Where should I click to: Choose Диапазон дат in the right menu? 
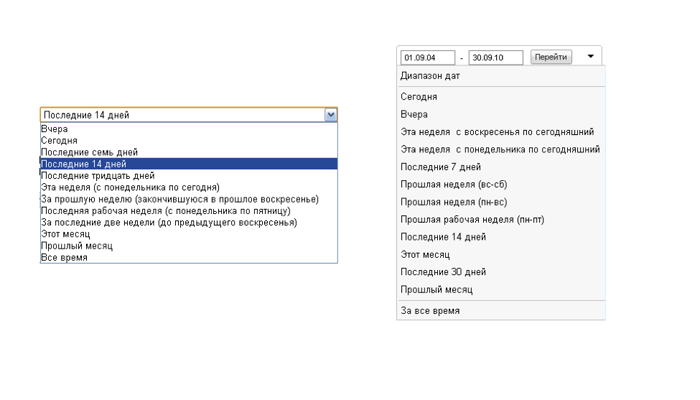[x=501, y=76]
